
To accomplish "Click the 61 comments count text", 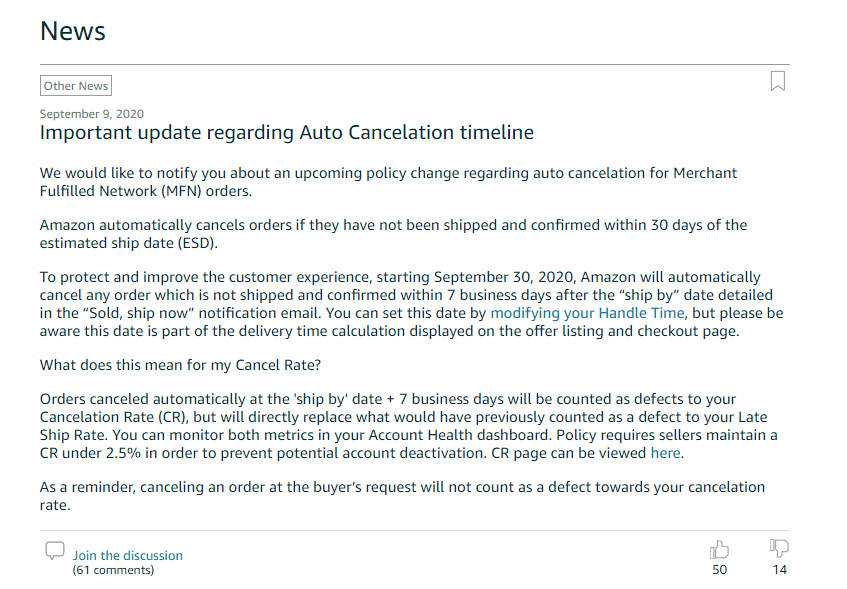I will 113,570.
